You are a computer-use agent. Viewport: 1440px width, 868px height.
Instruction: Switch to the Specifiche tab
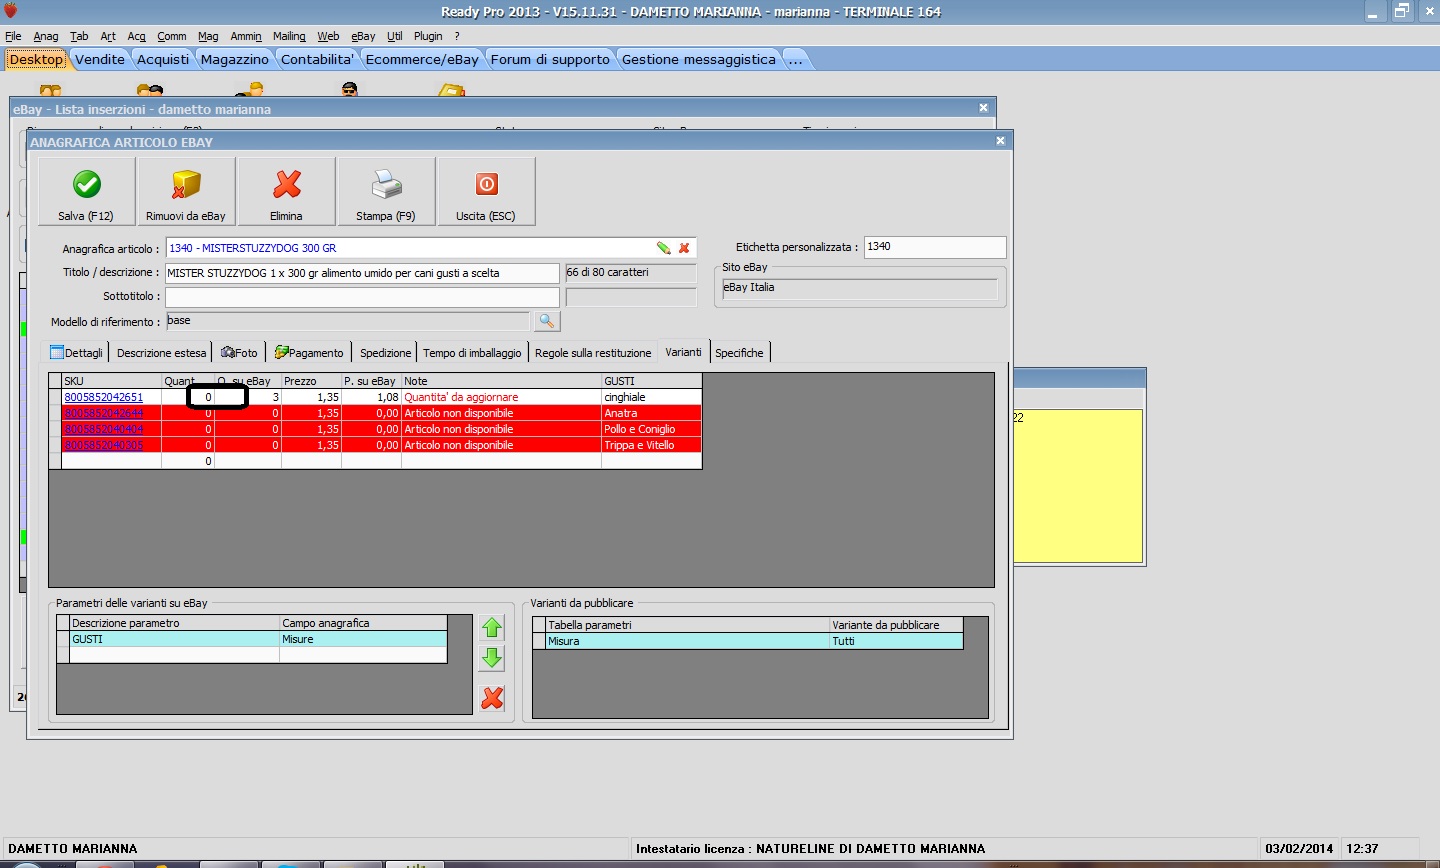pyautogui.click(x=739, y=353)
